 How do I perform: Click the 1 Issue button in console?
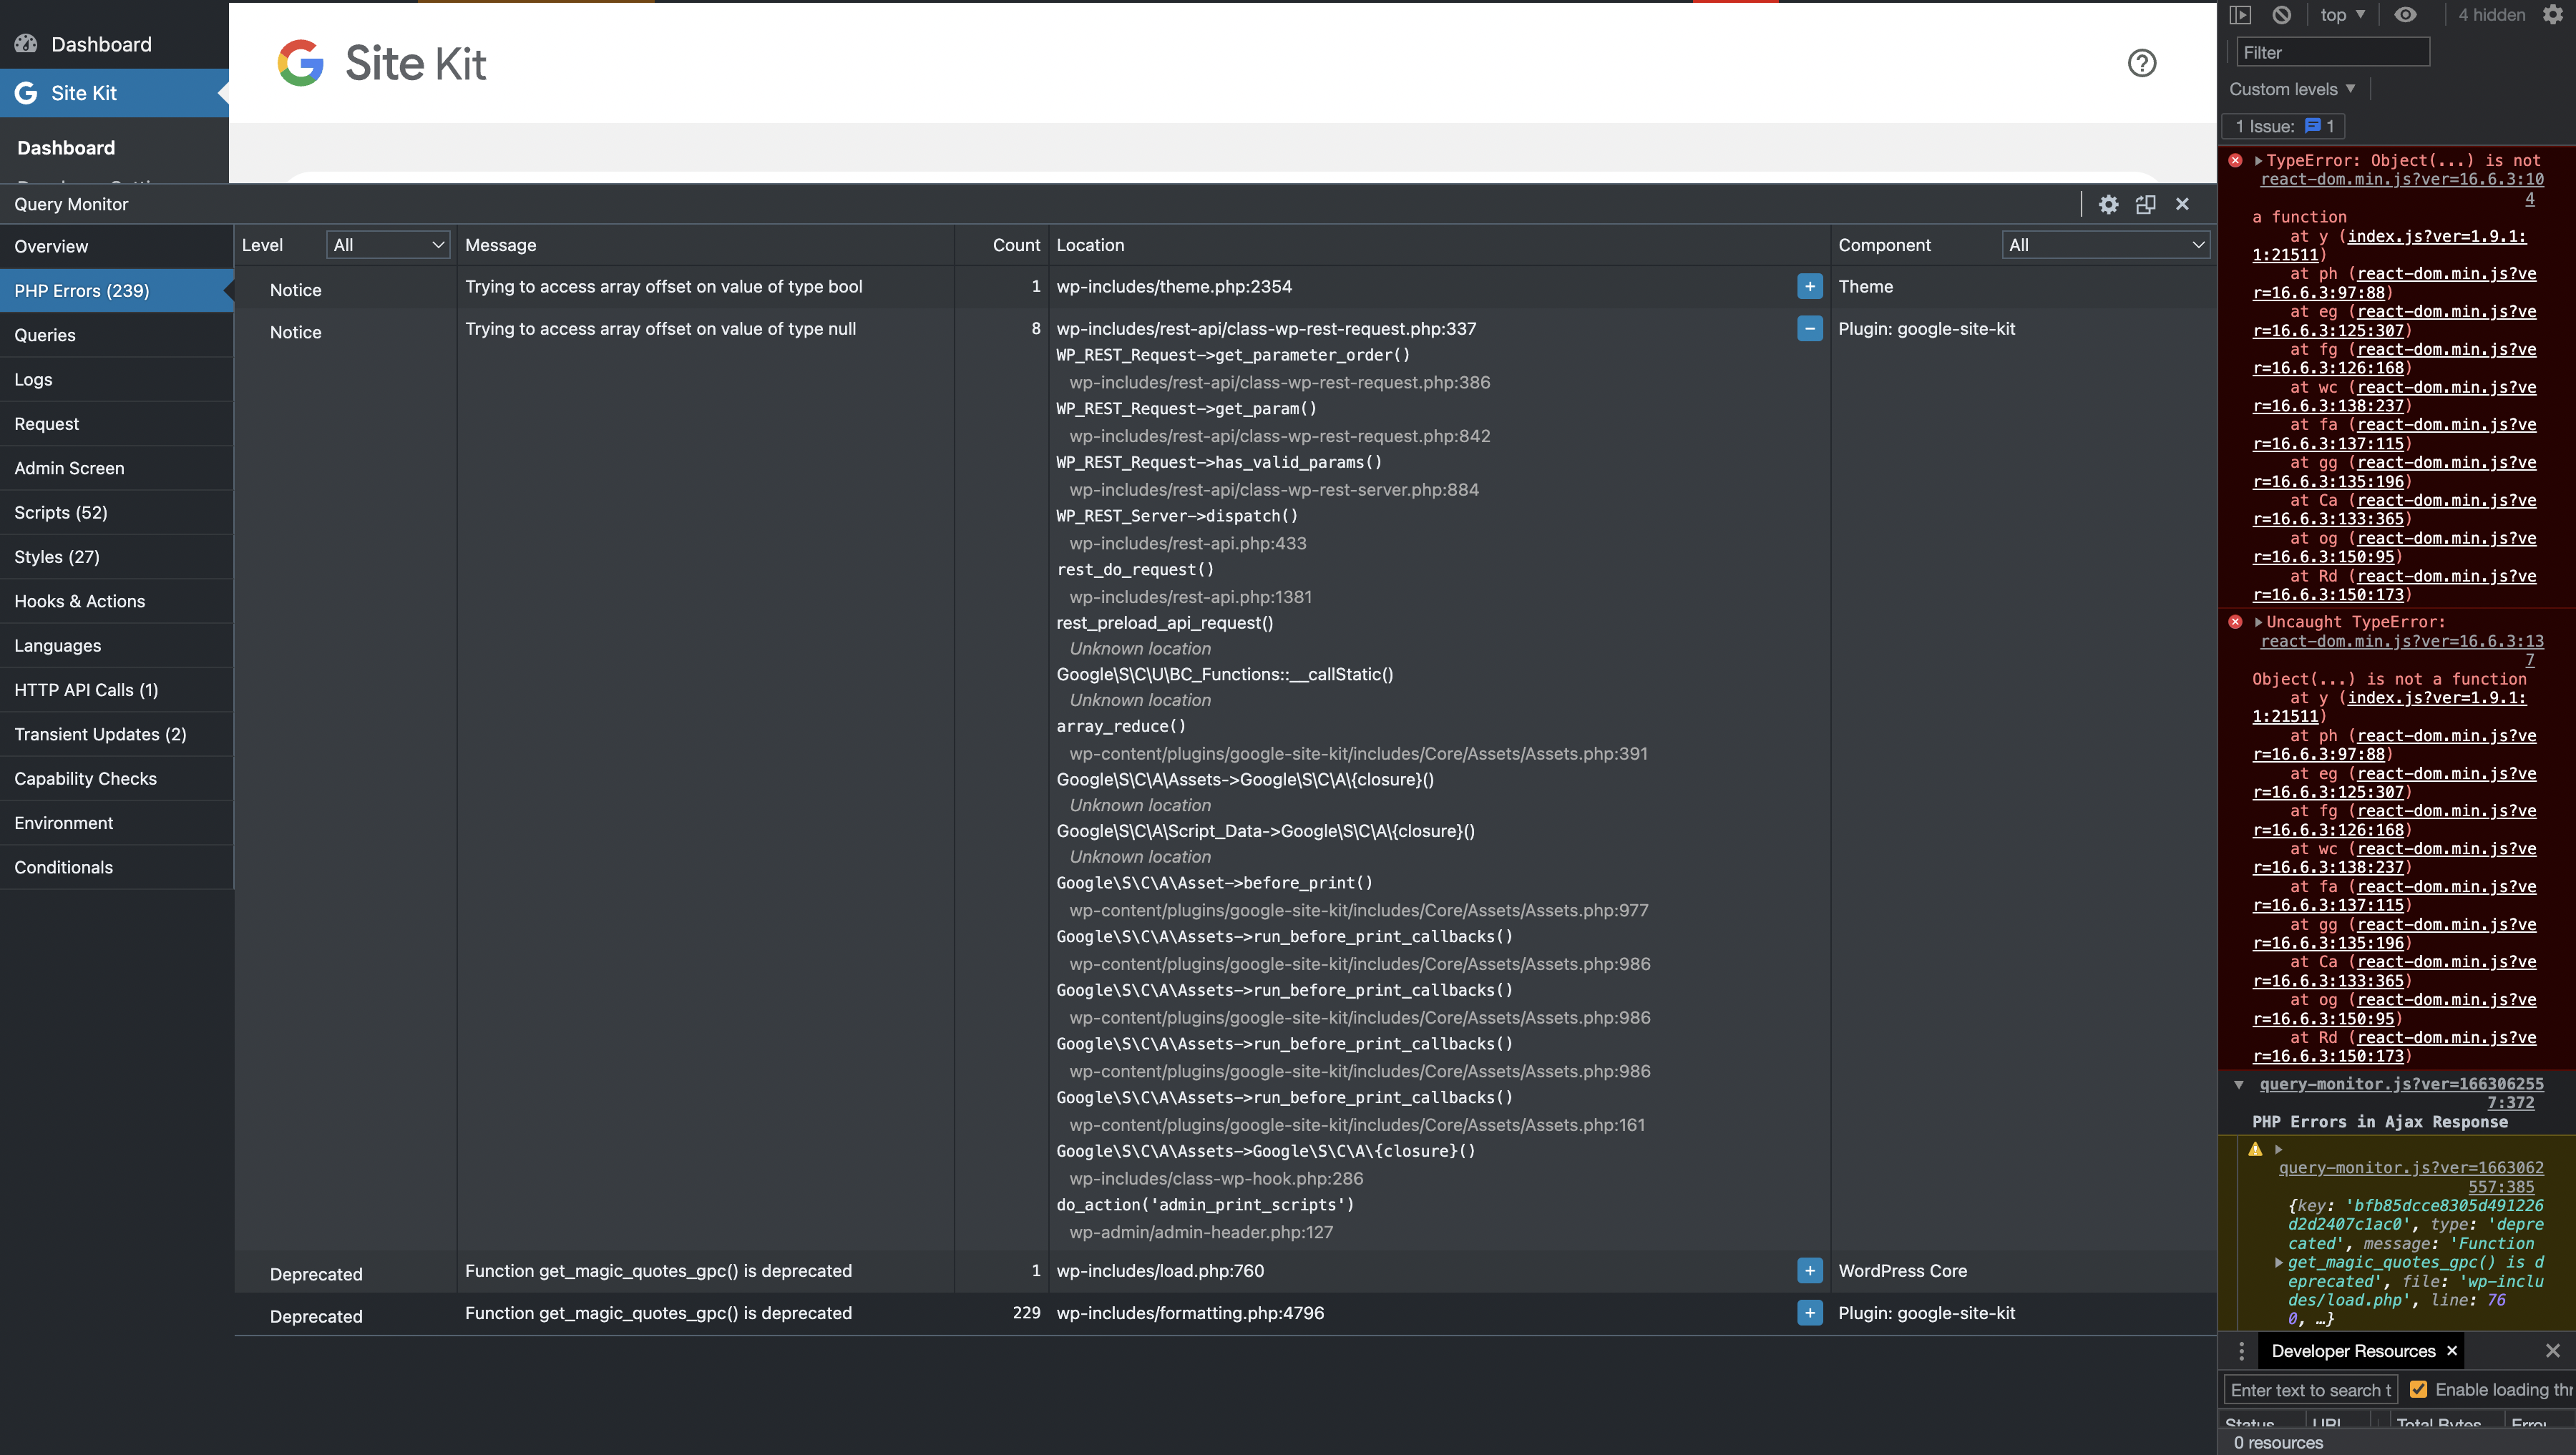click(x=2283, y=126)
